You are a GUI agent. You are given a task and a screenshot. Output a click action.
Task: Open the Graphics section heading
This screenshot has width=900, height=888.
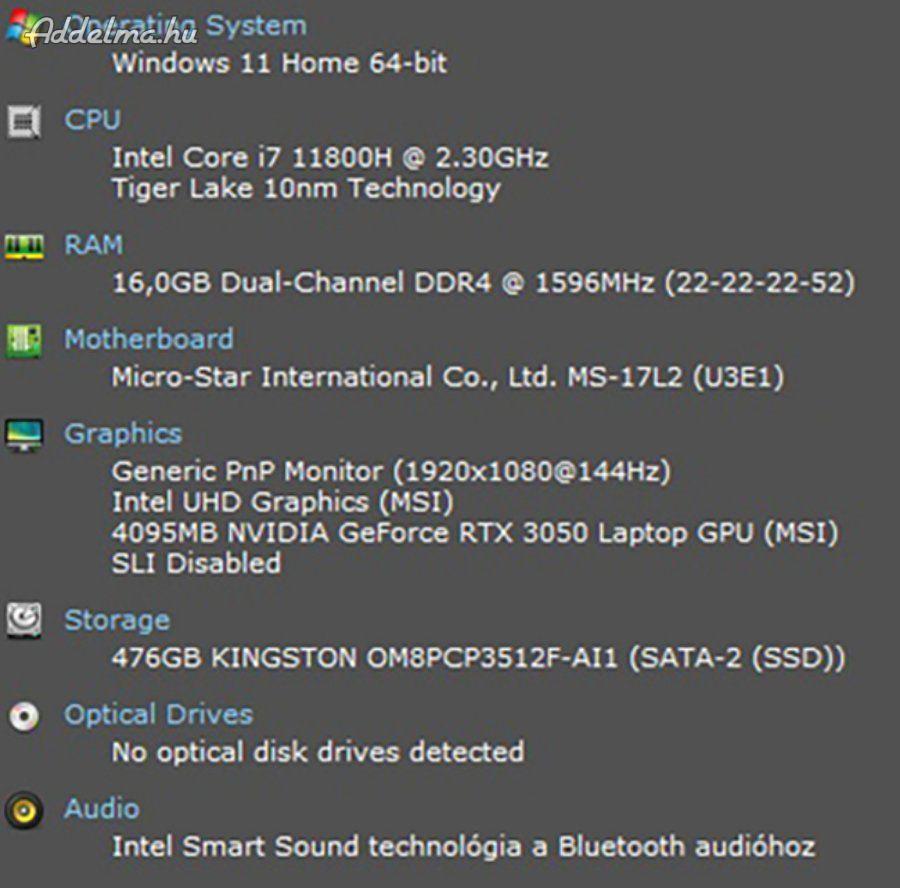pos(123,434)
